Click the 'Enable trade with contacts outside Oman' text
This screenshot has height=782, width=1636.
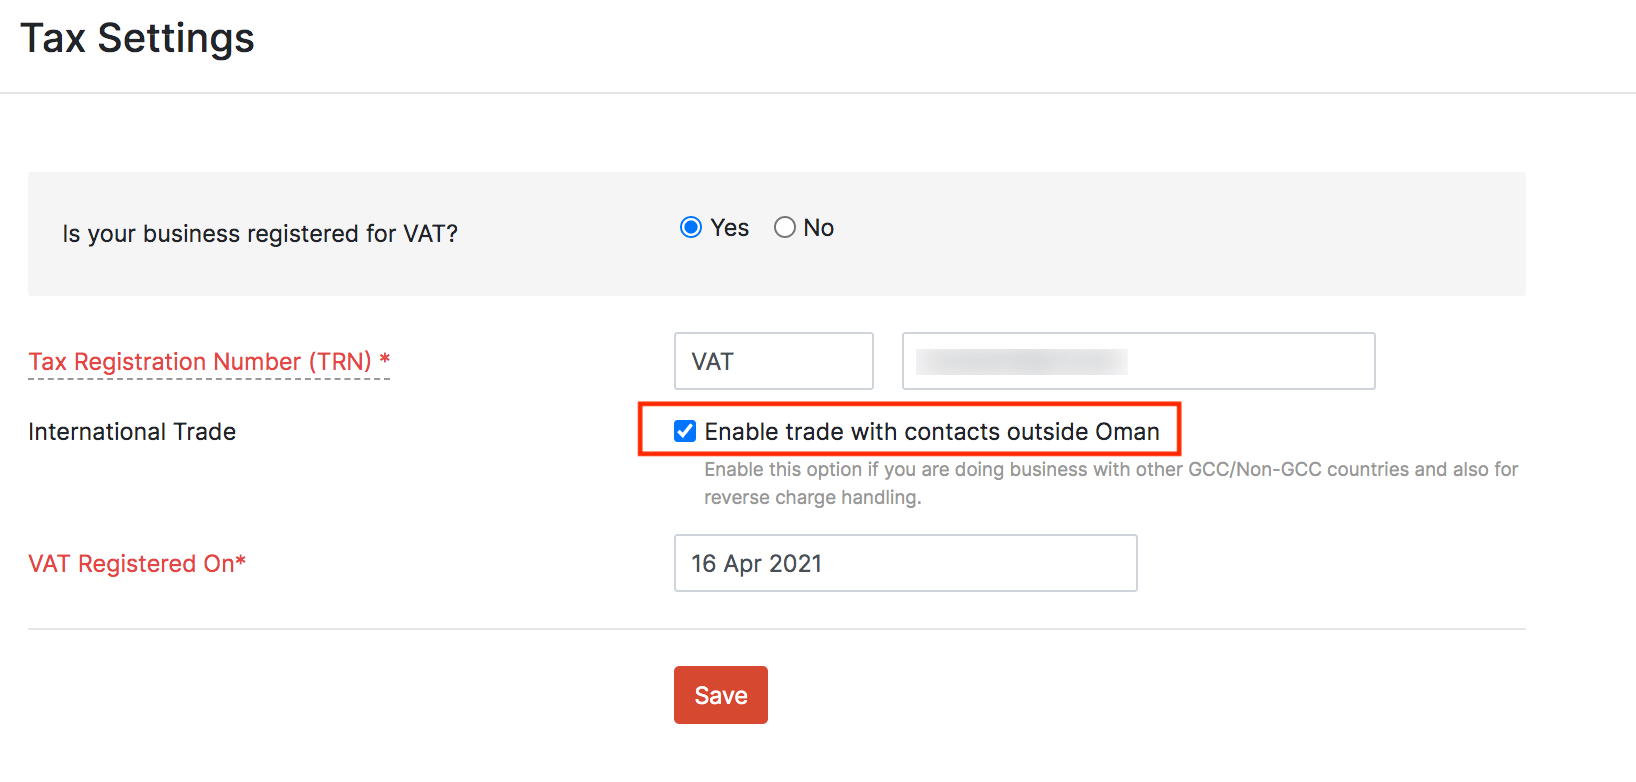[932, 432]
